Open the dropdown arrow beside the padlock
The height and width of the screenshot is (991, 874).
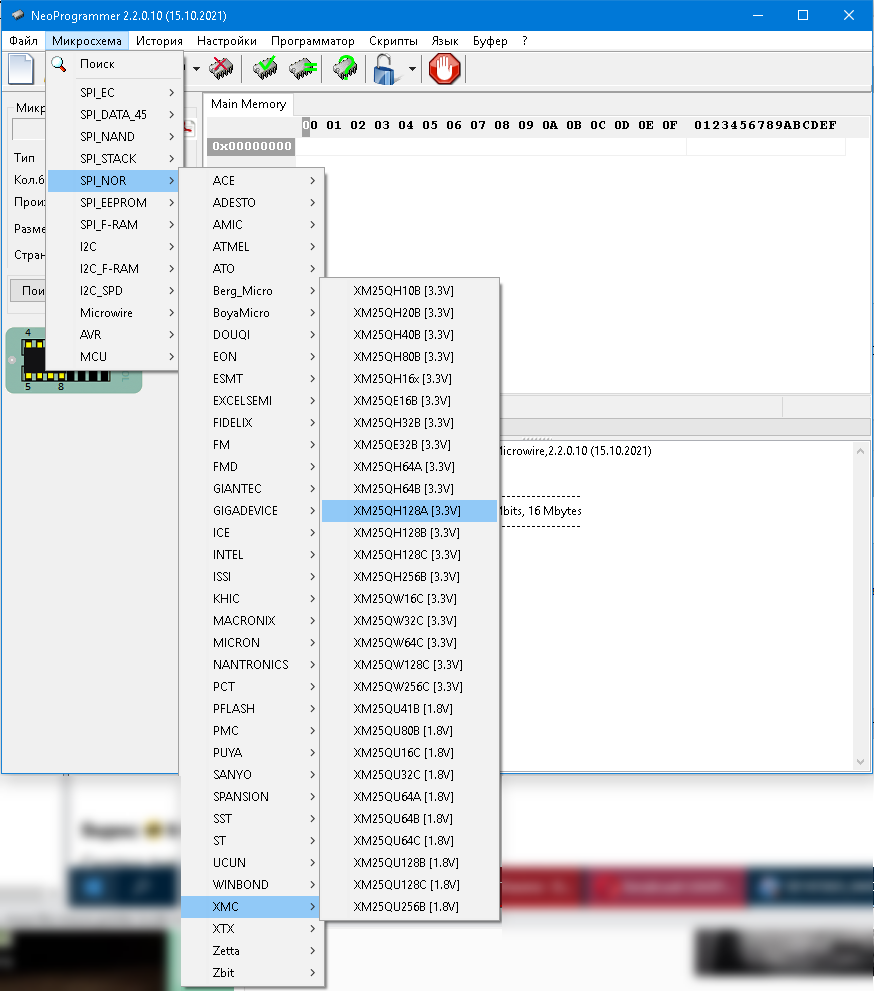[x=412, y=69]
